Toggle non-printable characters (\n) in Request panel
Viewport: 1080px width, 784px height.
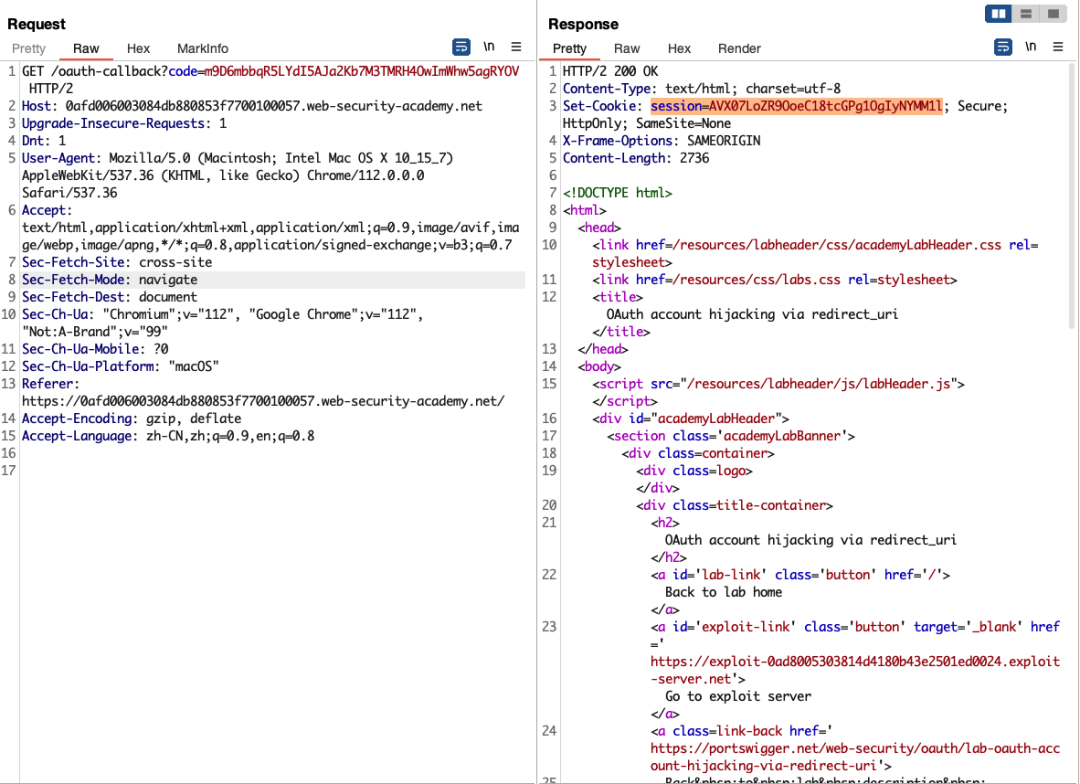tap(488, 46)
